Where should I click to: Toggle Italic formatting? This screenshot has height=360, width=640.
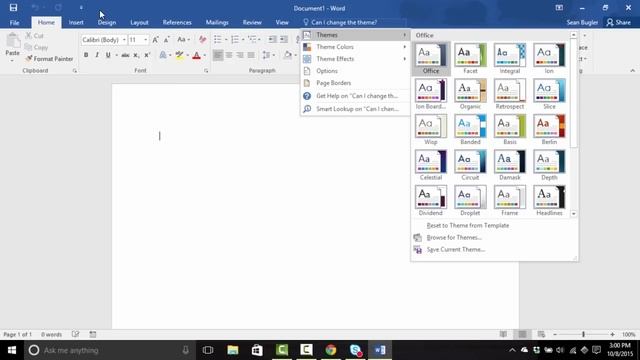point(97,55)
